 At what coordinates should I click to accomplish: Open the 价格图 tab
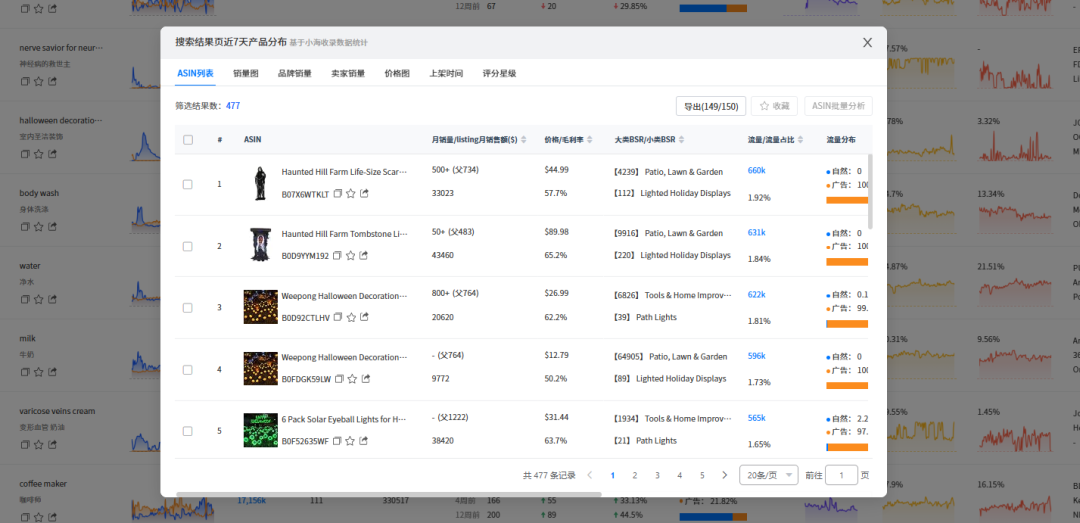[397, 73]
